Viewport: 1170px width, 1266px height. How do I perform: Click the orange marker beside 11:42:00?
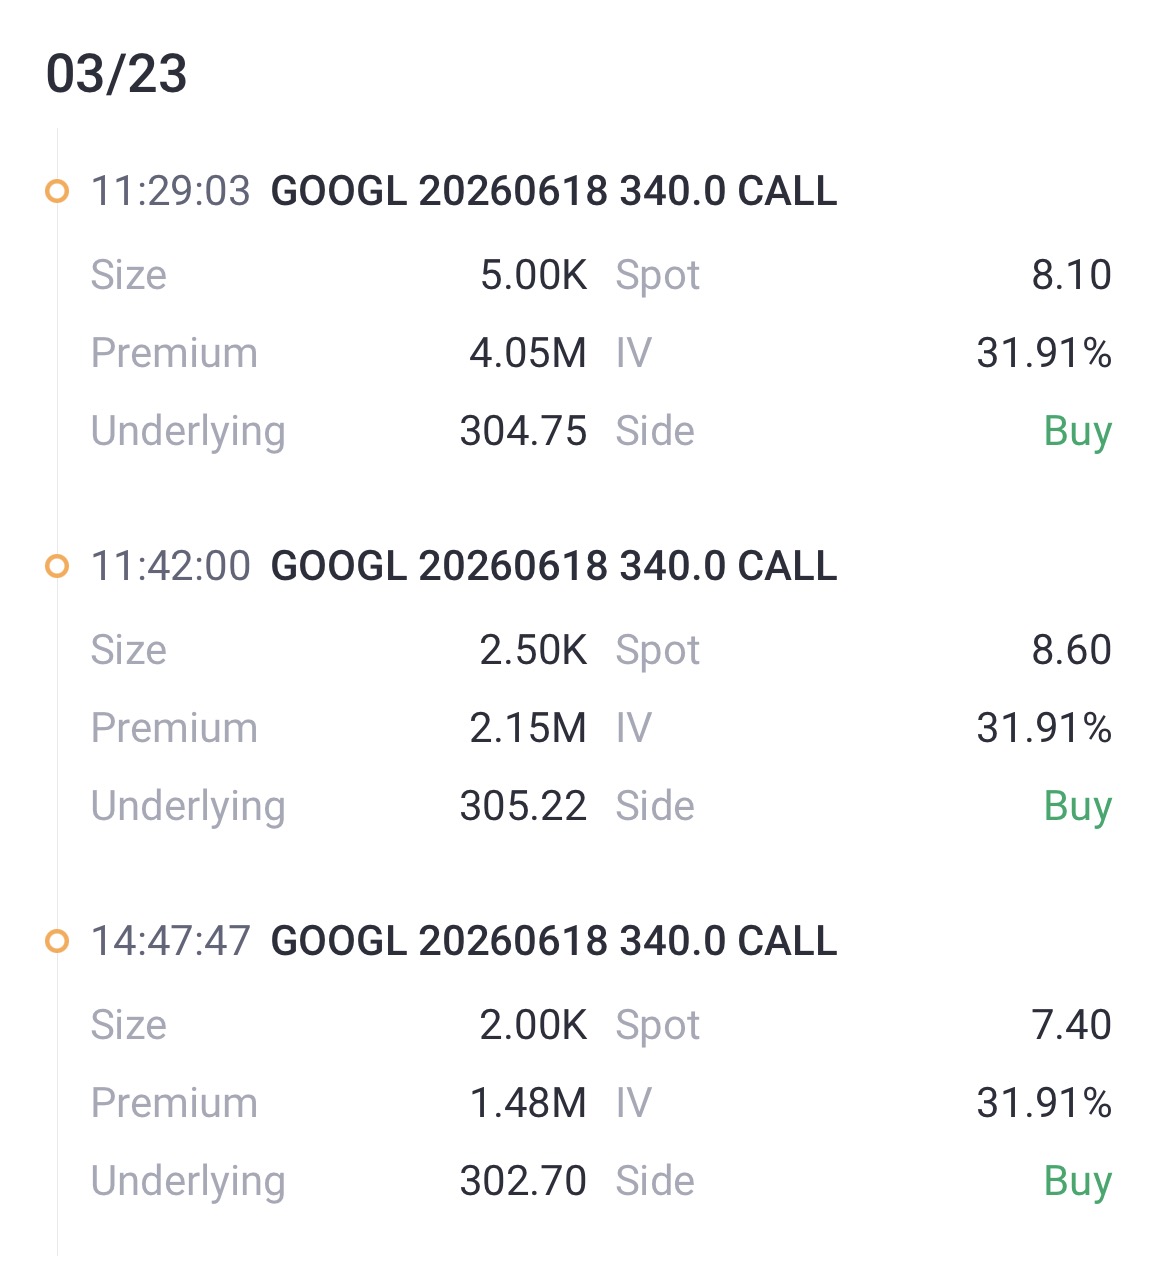click(x=57, y=566)
